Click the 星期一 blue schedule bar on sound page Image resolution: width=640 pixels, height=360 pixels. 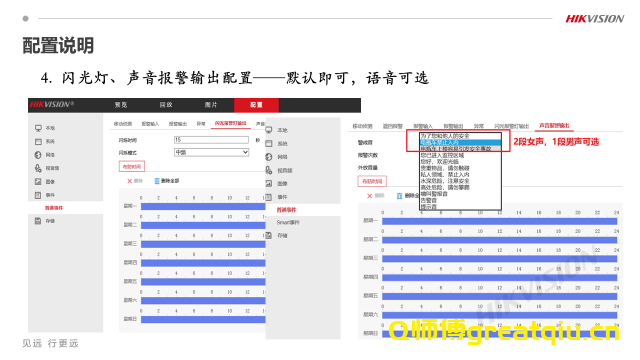point(500,221)
